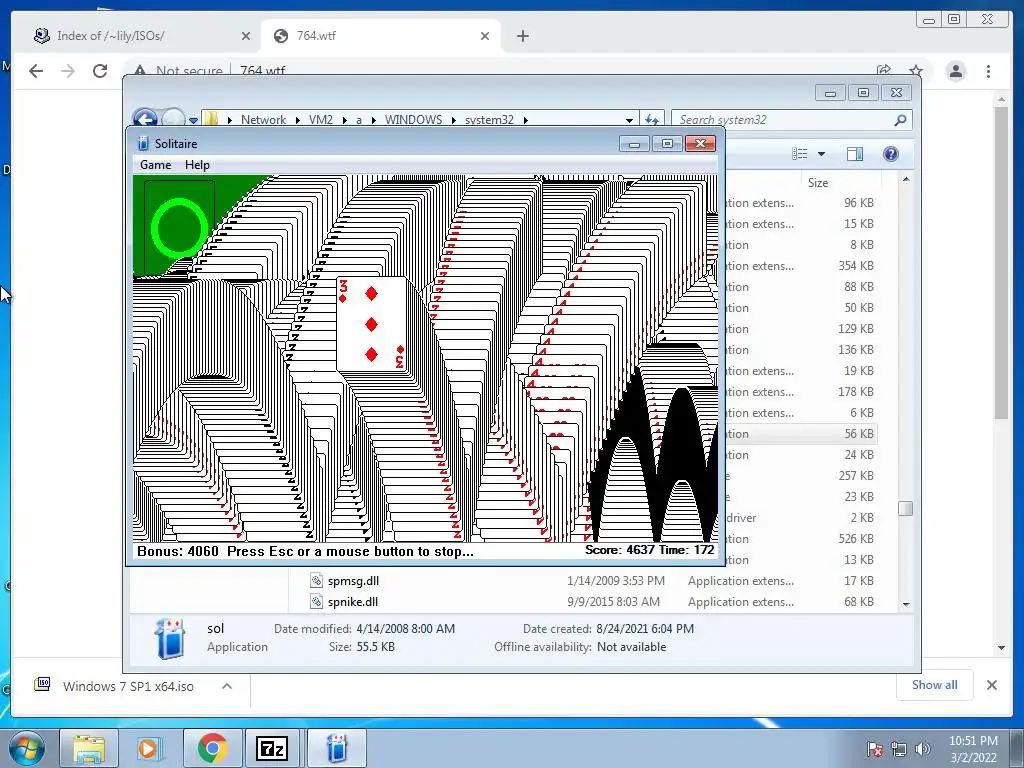Open the view options dropdown arrow
1024x768 pixels.
click(822, 154)
